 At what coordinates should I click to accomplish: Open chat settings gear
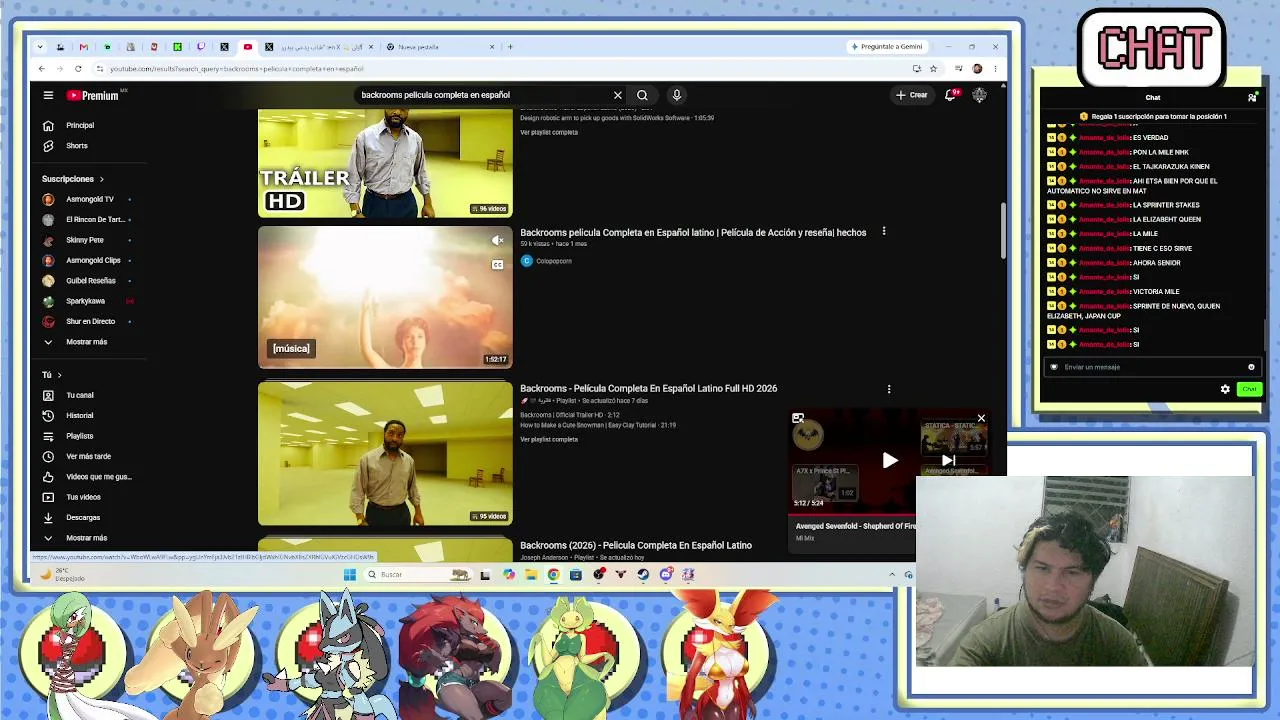click(1225, 389)
